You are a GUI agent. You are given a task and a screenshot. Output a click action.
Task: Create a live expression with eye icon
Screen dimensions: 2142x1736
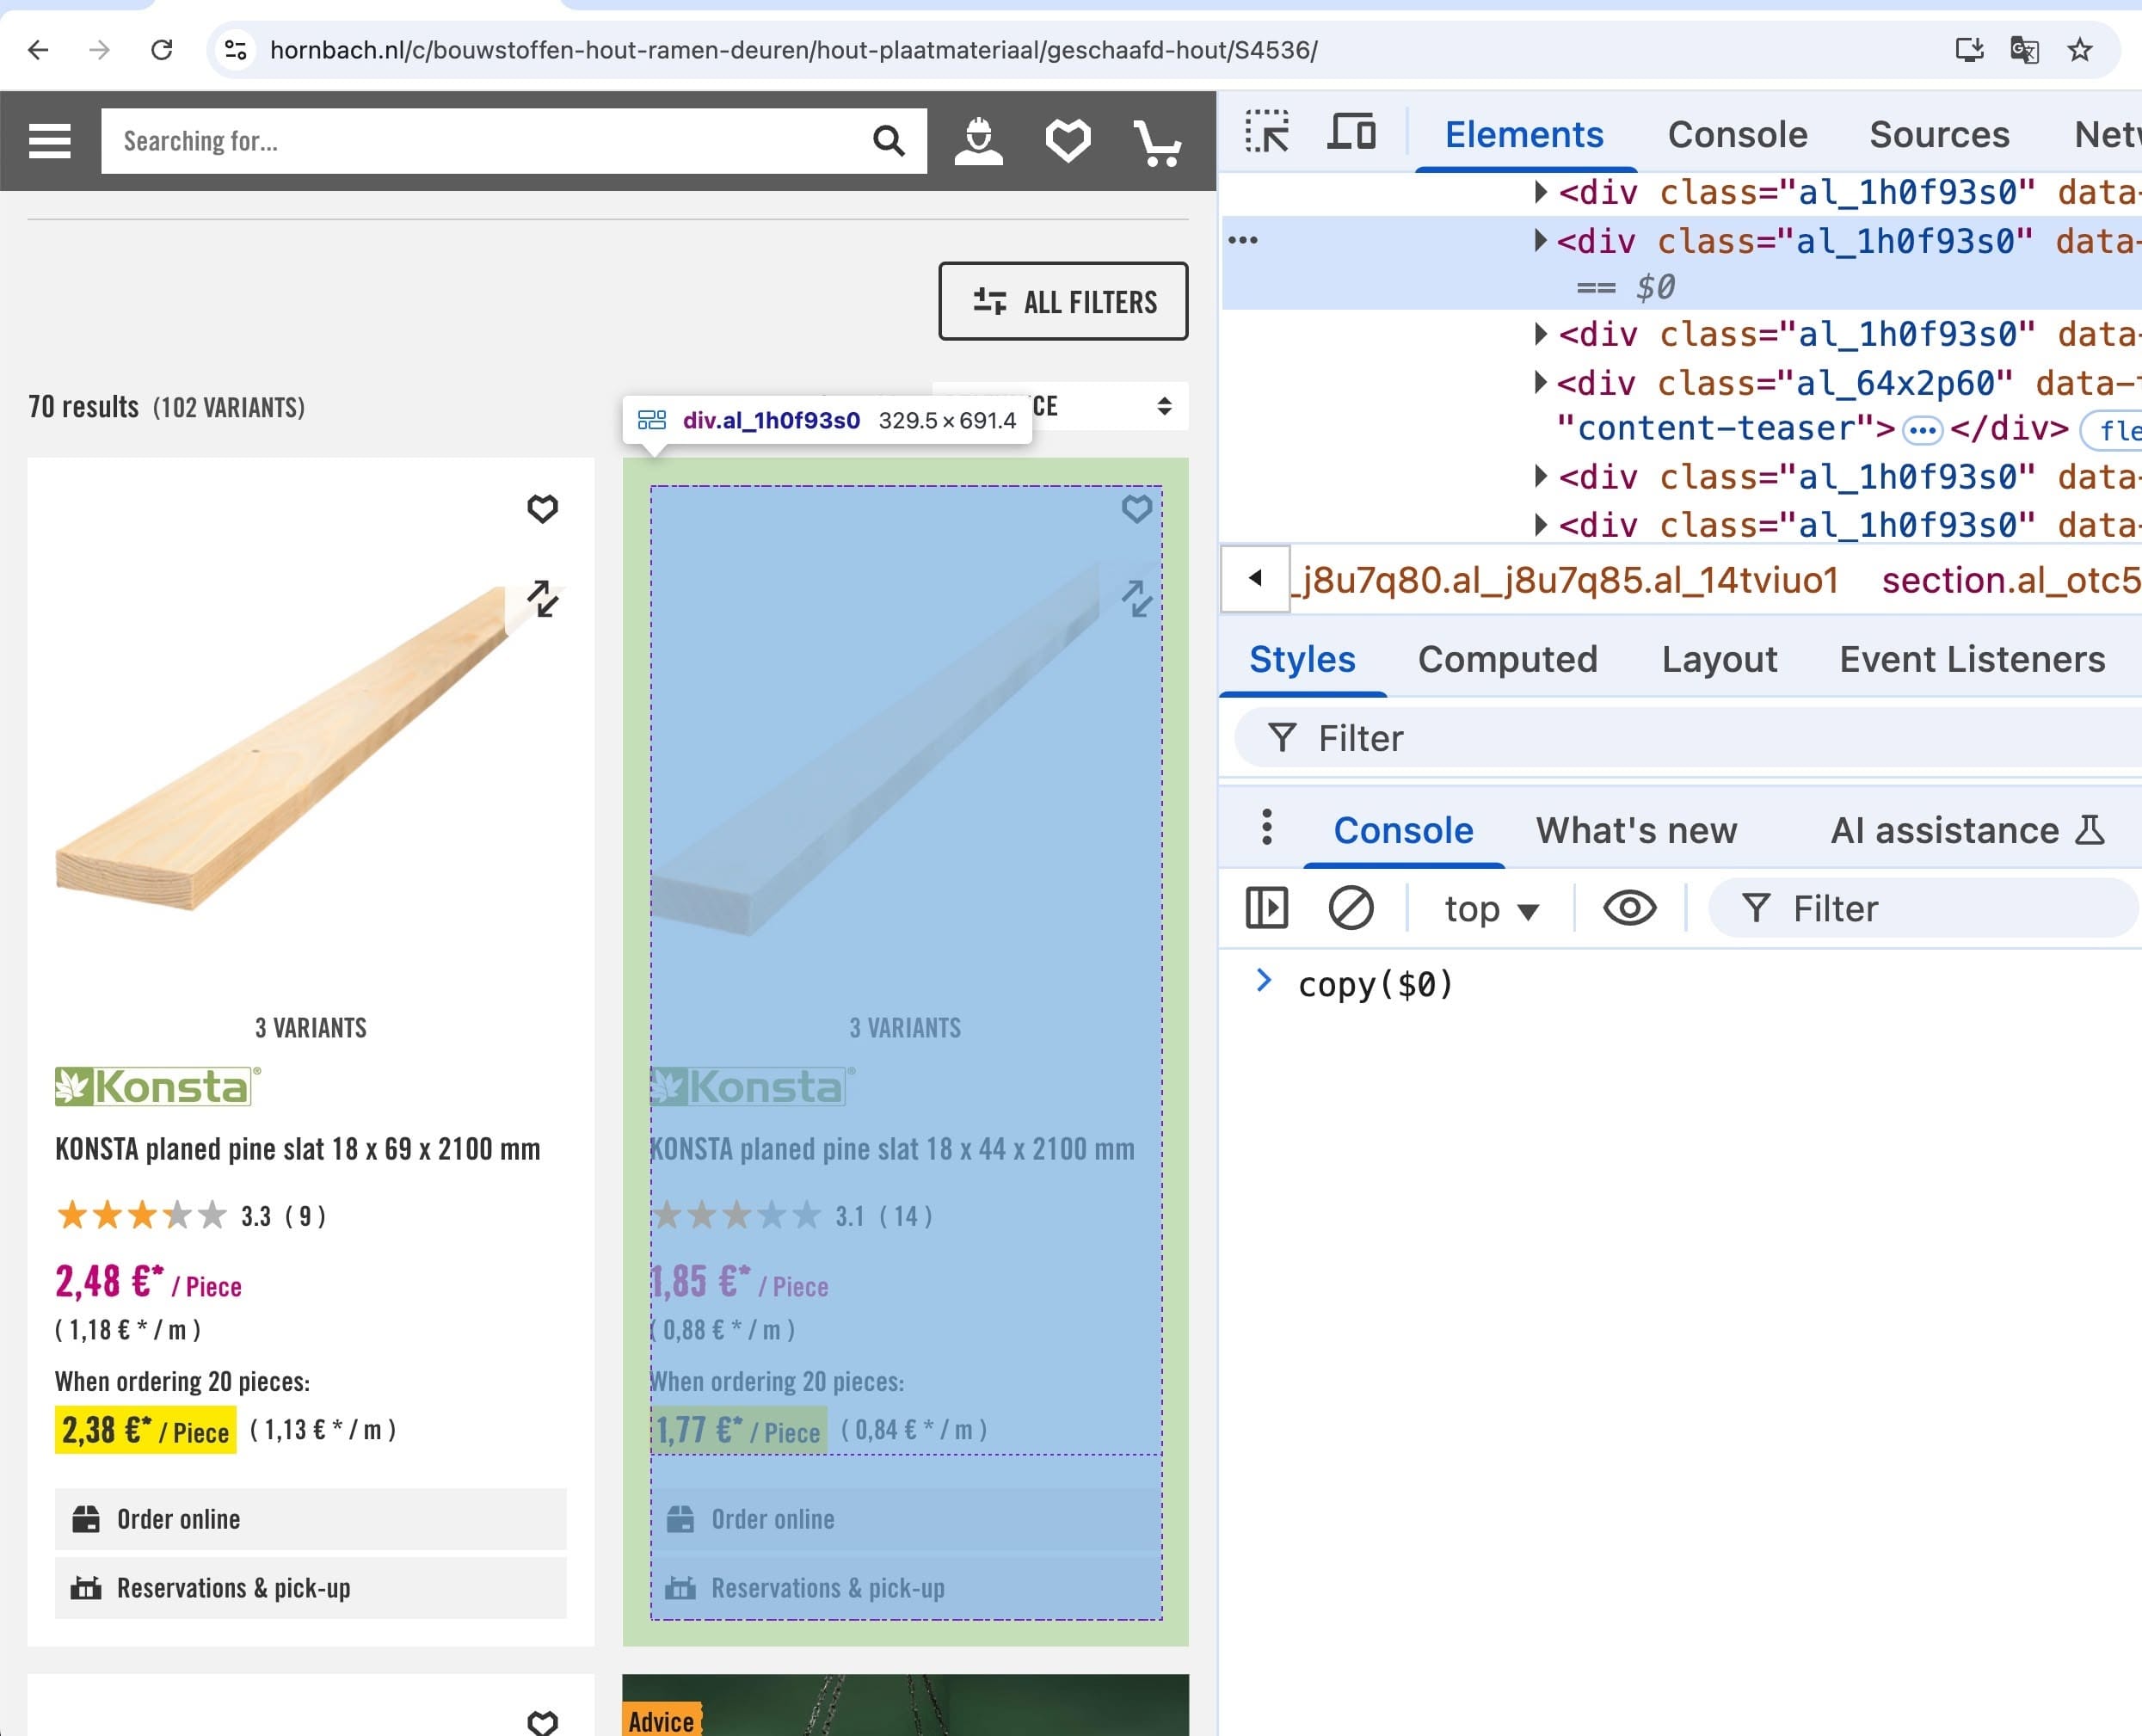click(x=1629, y=908)
